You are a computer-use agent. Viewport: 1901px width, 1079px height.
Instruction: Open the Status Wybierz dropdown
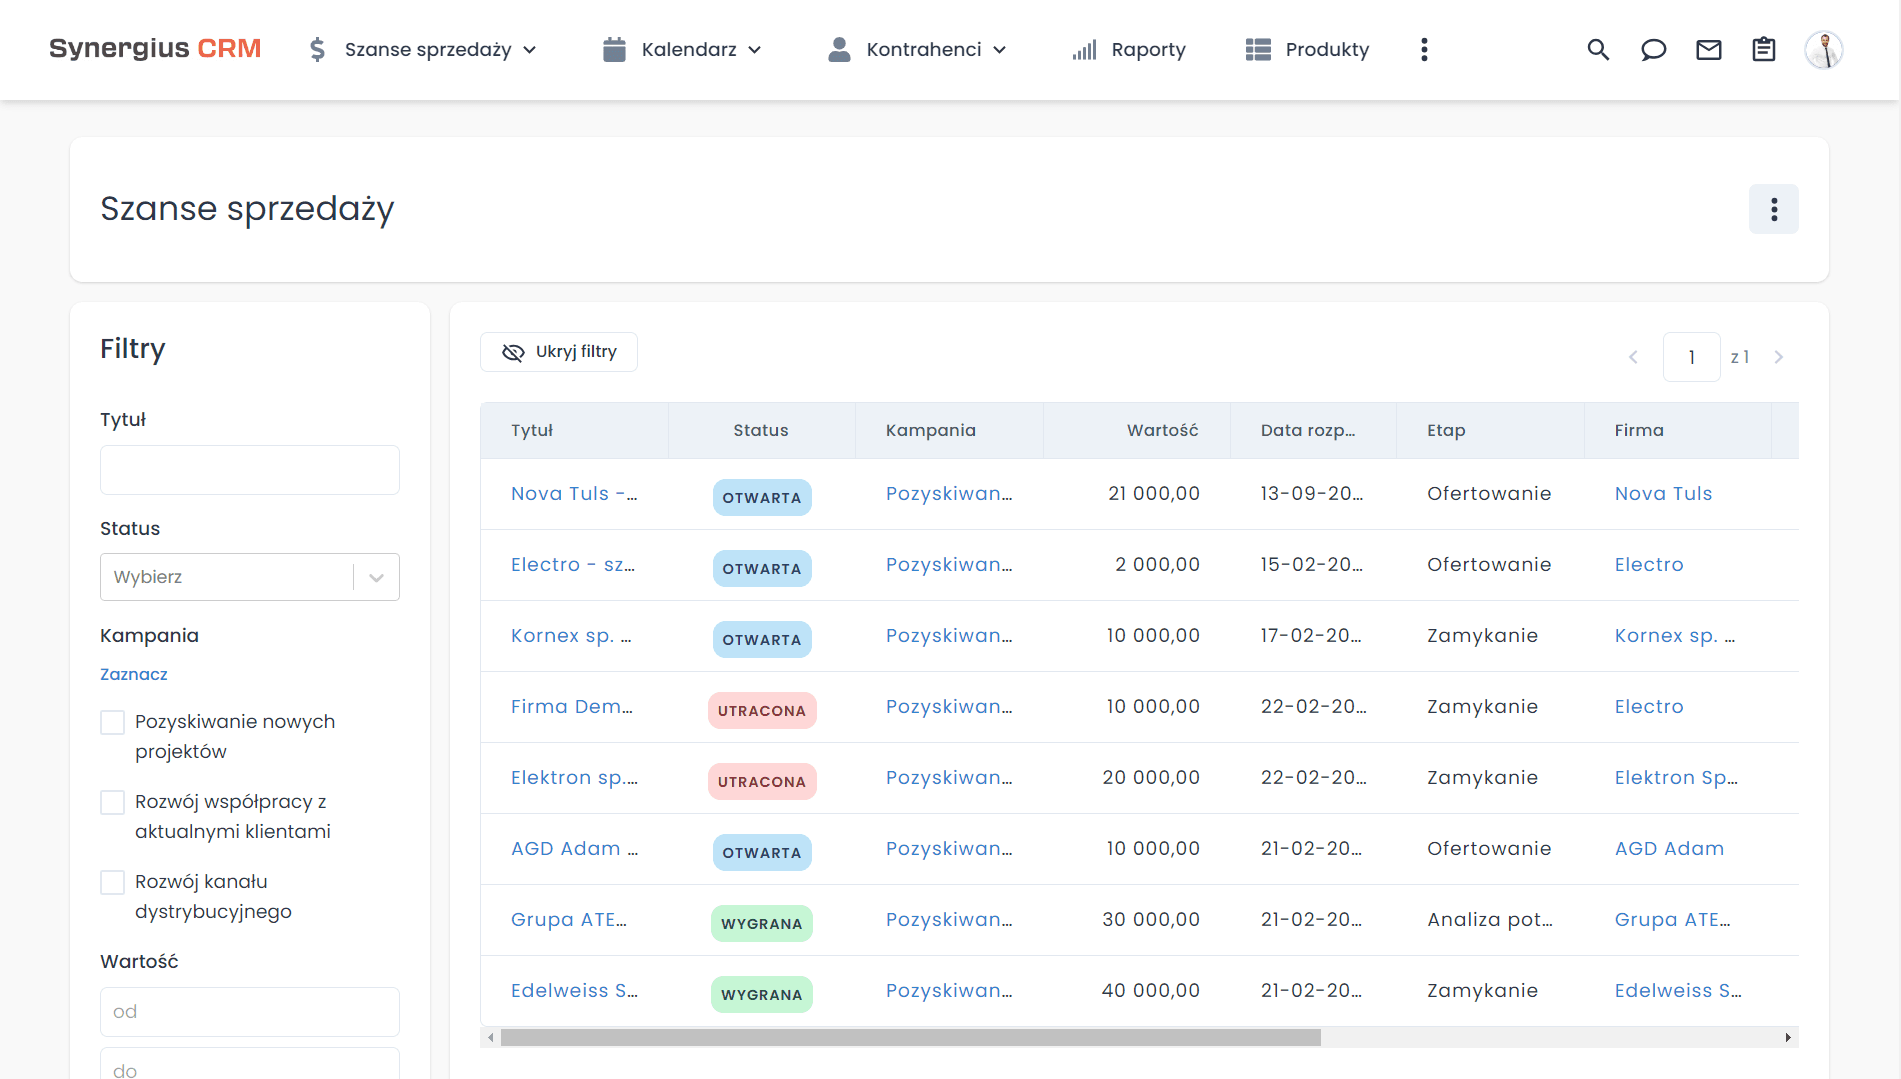pyautogui.click(x=249, y=577)
